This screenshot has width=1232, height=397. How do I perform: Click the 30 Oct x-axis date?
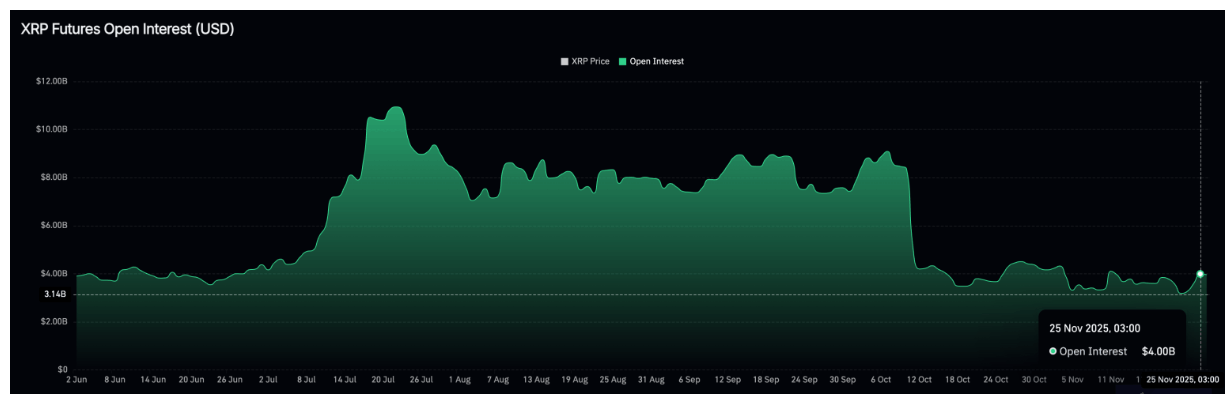(x=1033, y=380)
